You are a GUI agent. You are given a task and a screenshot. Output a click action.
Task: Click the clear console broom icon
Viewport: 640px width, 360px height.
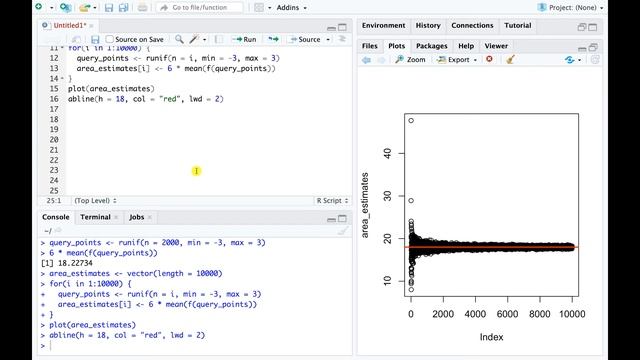pyautogui.click(x=342, y=231)
